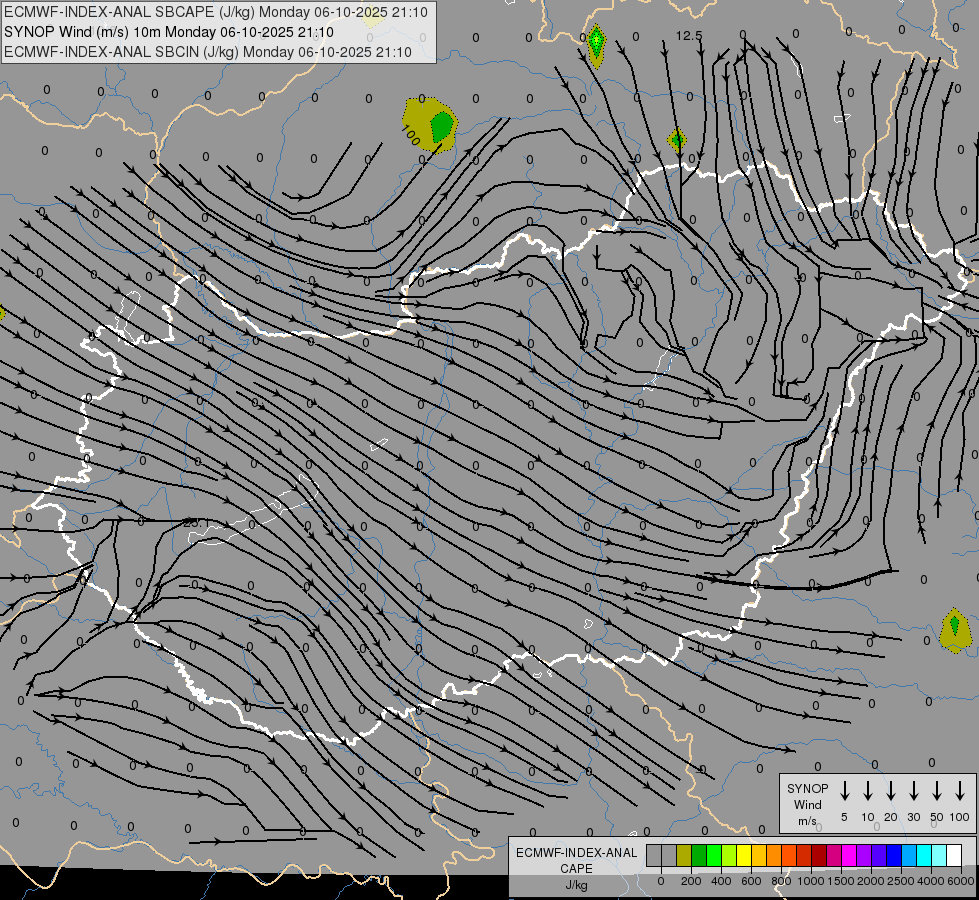Click the 2000 tick label on CAPE scale
The width and height of the screenshot is (979, 900).
[x=871, y=881]
